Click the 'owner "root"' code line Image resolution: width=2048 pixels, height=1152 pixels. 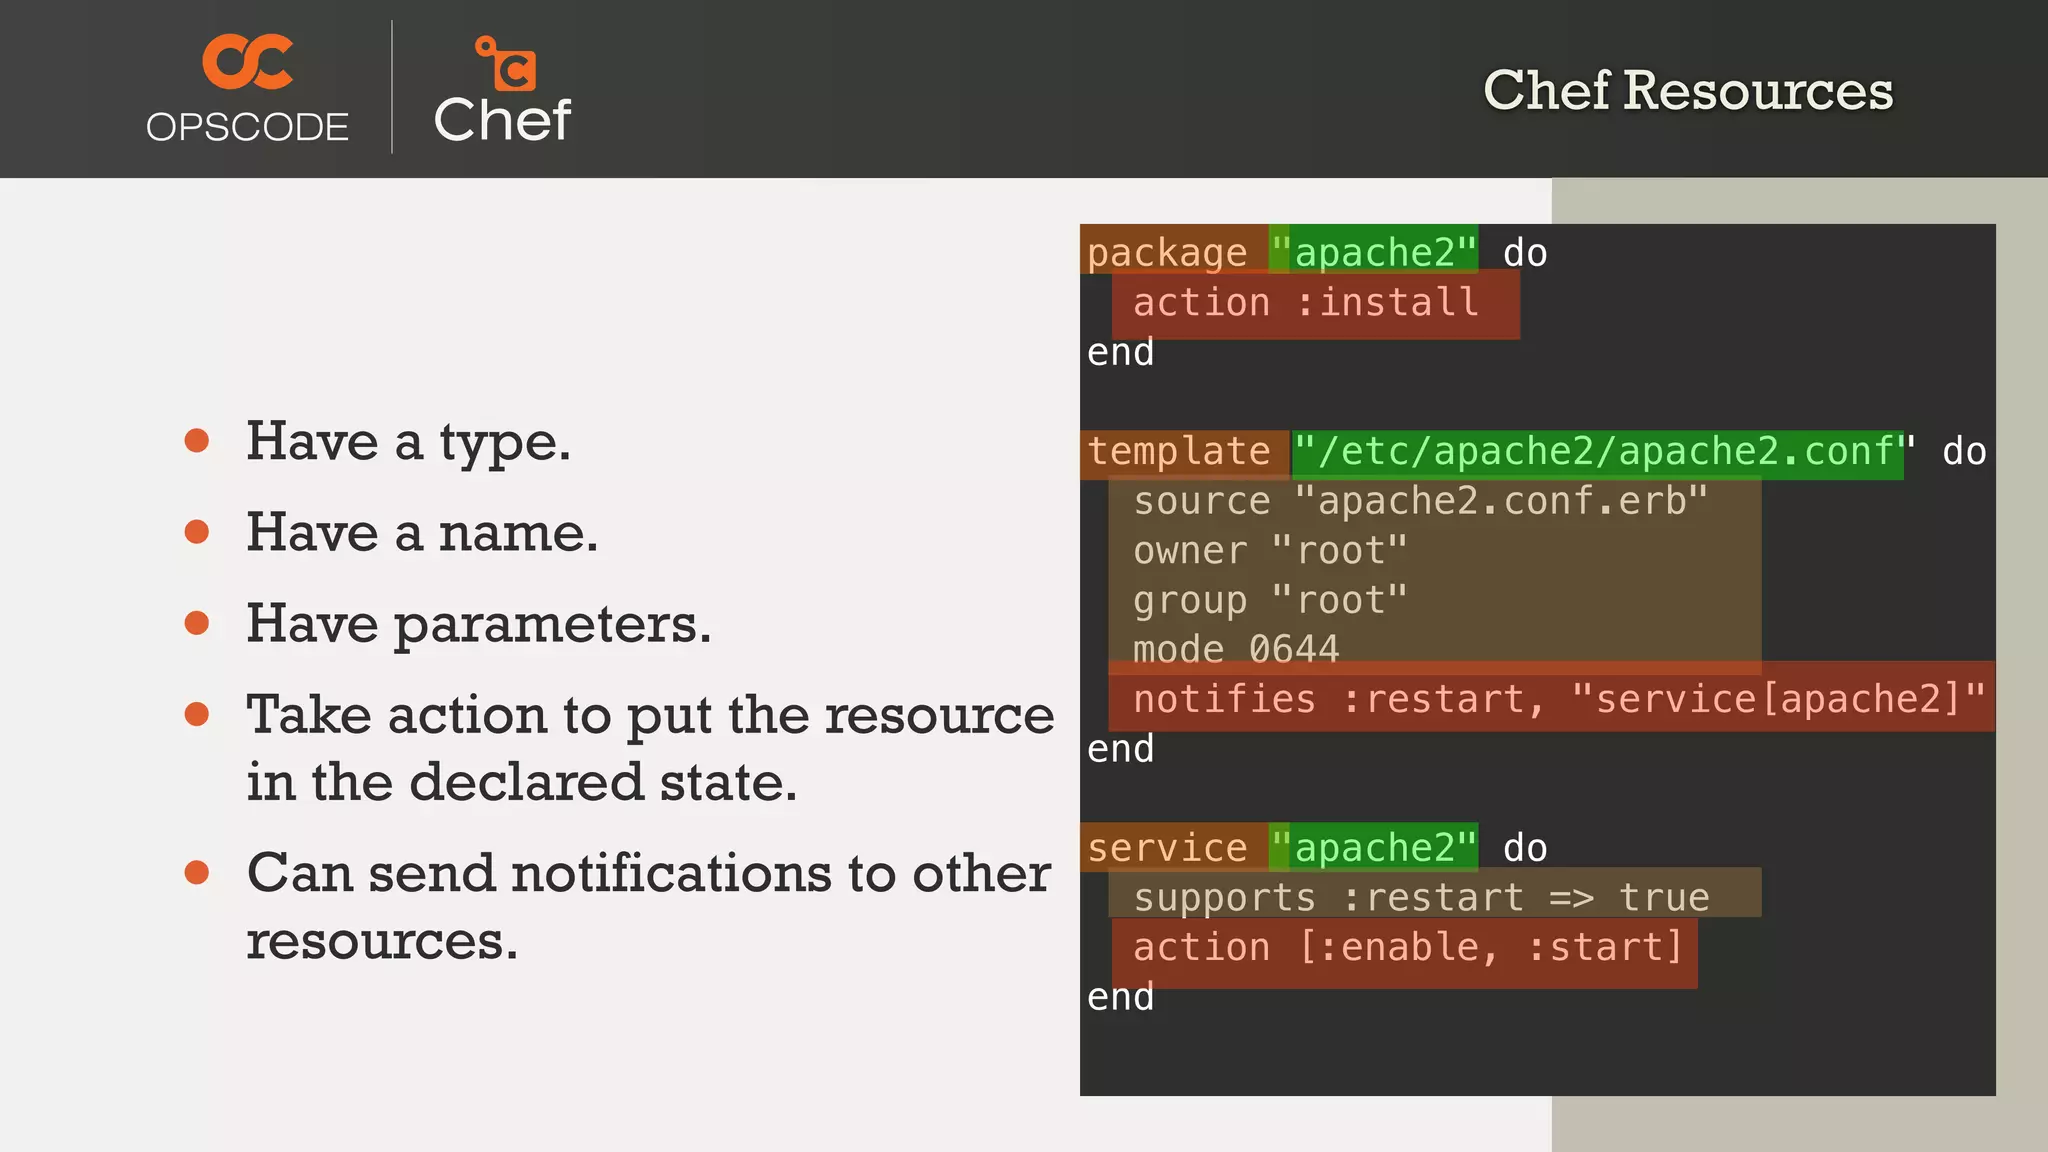click(x=1270, y=551)
